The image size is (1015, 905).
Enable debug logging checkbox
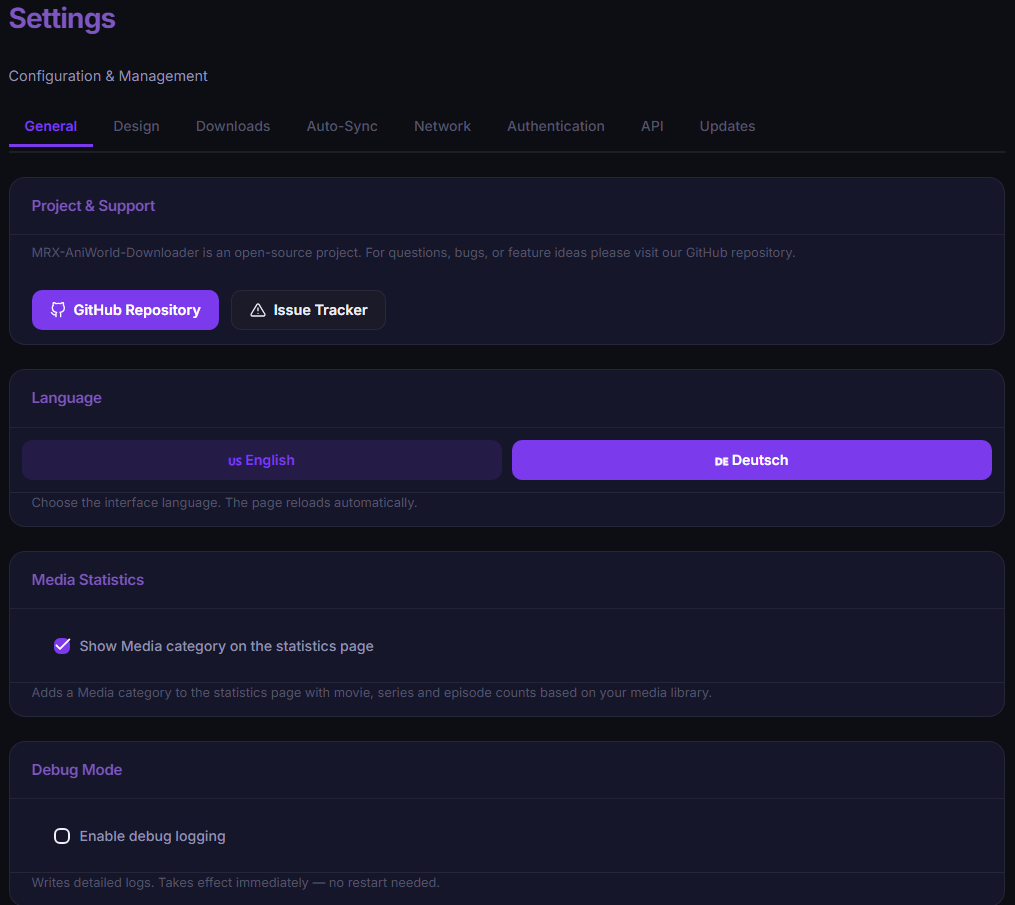point(62,836)
